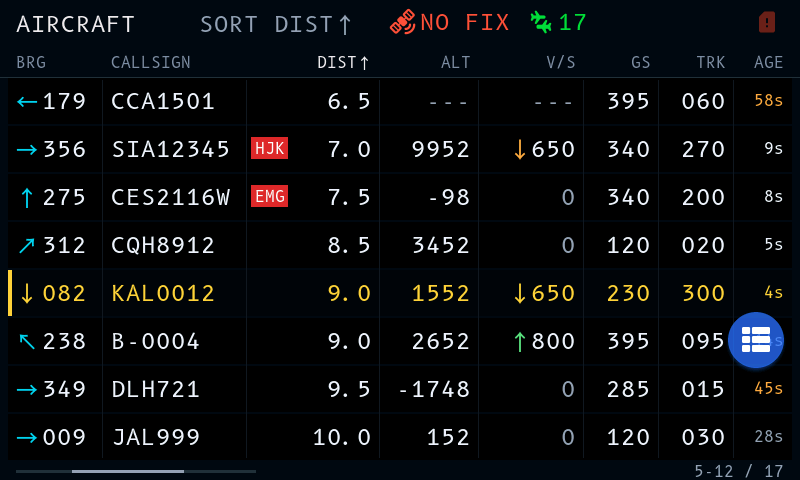Select callsign DLH721
The width and height of the screenshot is (800, 480).
point(155,389)
